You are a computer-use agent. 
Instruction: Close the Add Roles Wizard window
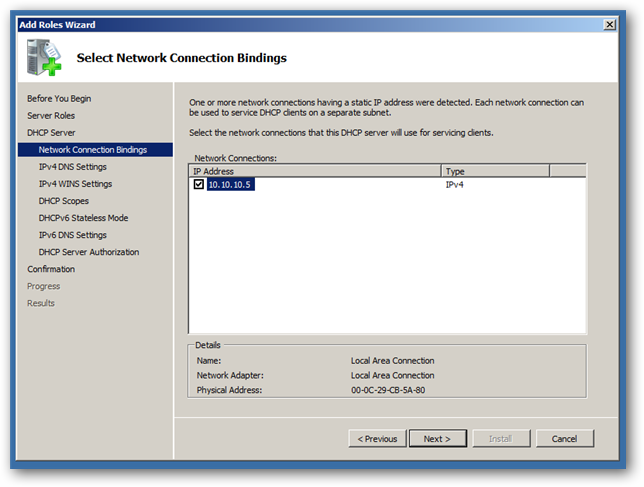click(610, 25)
